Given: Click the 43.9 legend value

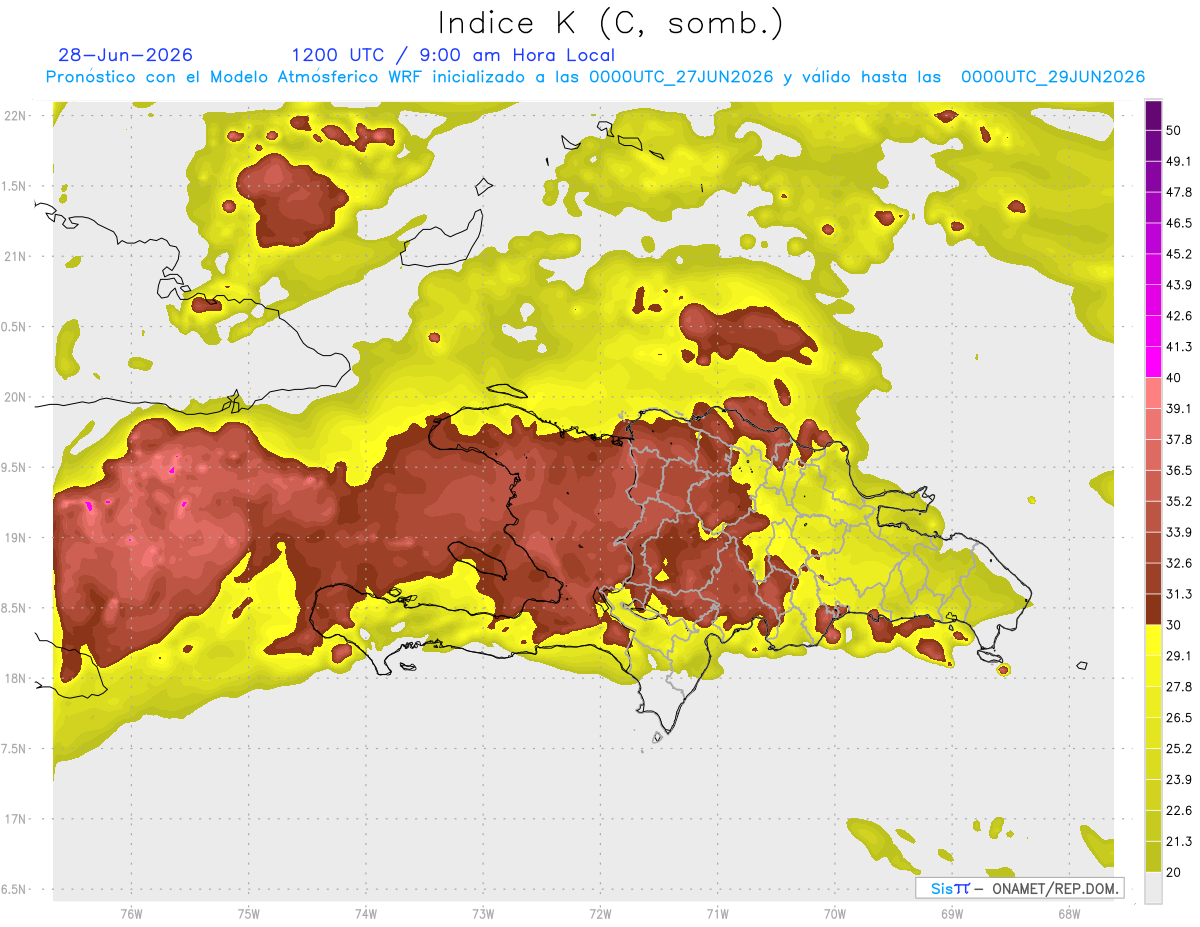Looking at the screenshot, I should (1178, 285).
